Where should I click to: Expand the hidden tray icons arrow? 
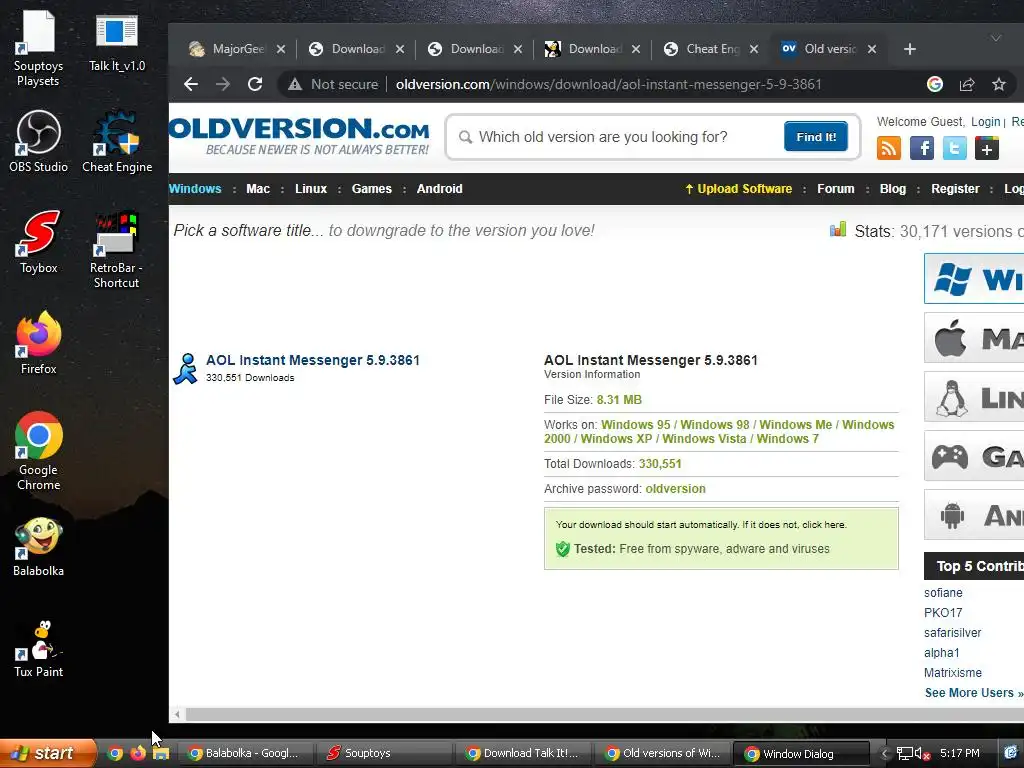coord(884,753)
